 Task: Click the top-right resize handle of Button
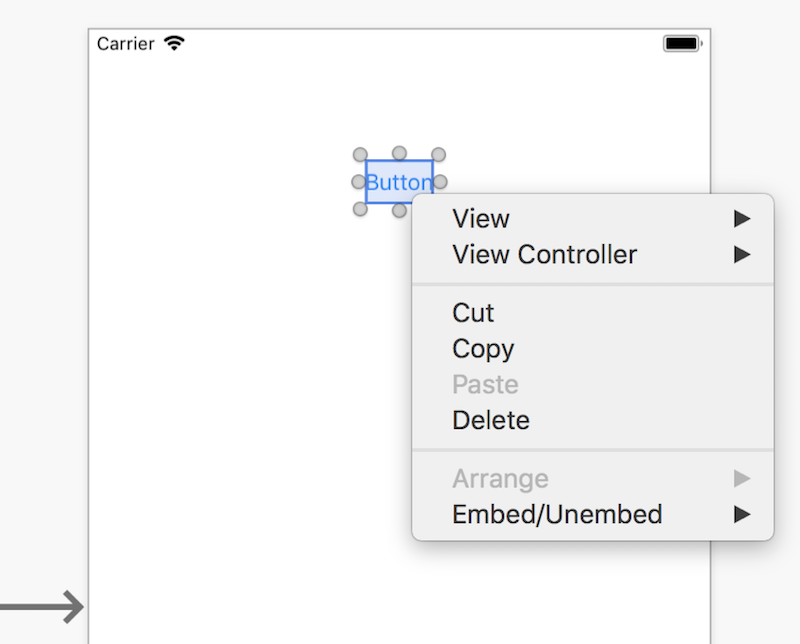[439, 154]
